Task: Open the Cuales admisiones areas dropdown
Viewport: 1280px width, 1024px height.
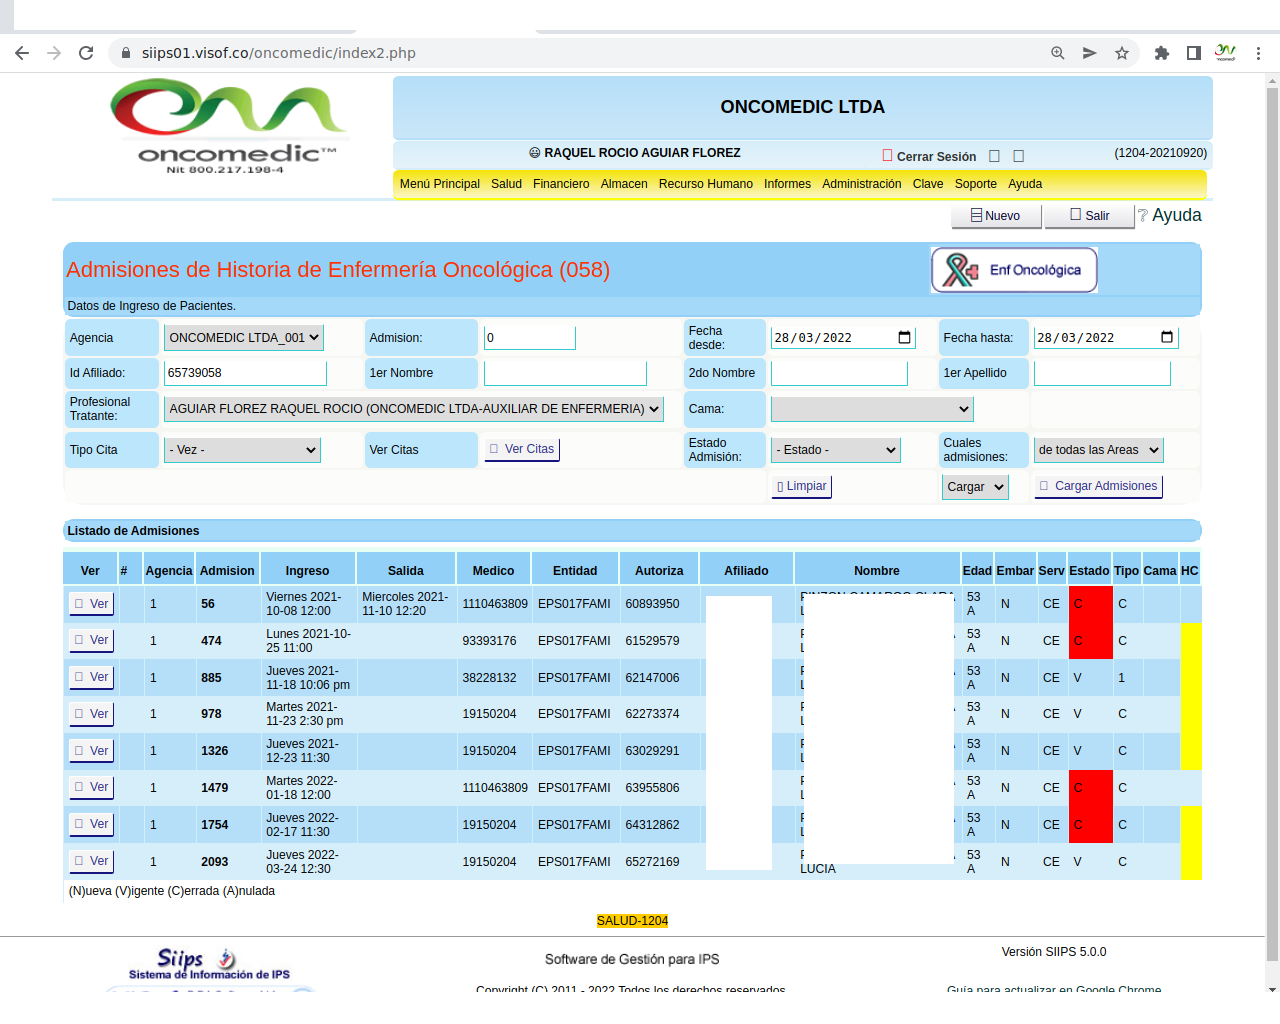Action: point(1098,450)
